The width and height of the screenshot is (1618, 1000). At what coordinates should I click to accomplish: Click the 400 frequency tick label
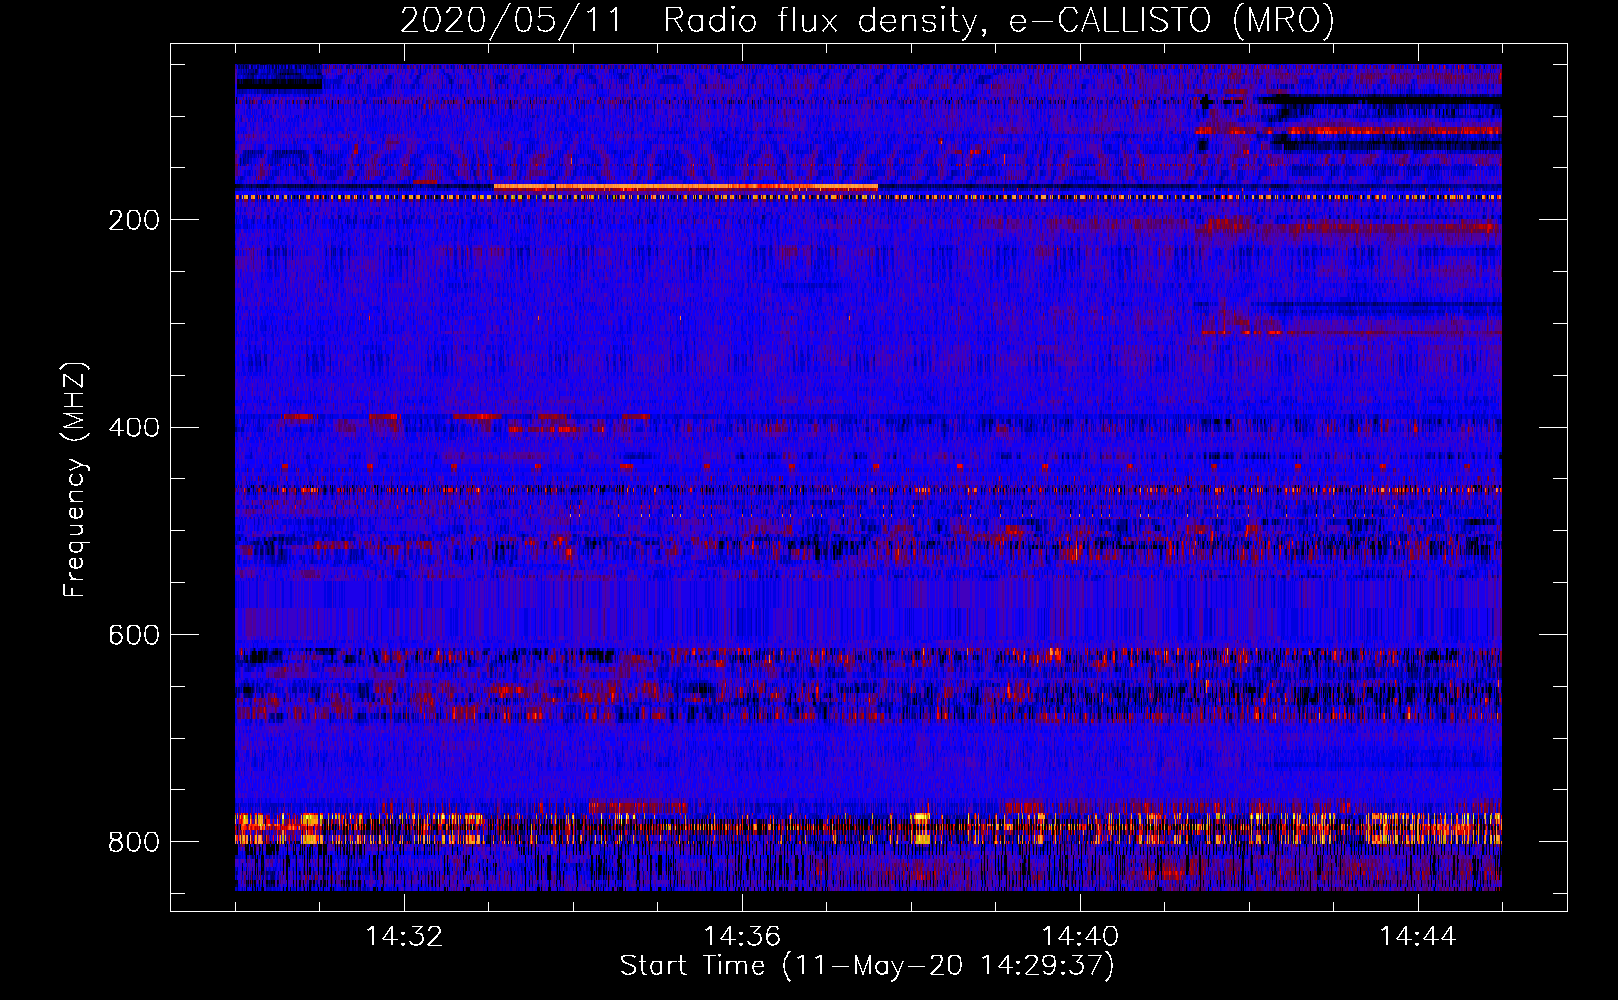(134, 428)
